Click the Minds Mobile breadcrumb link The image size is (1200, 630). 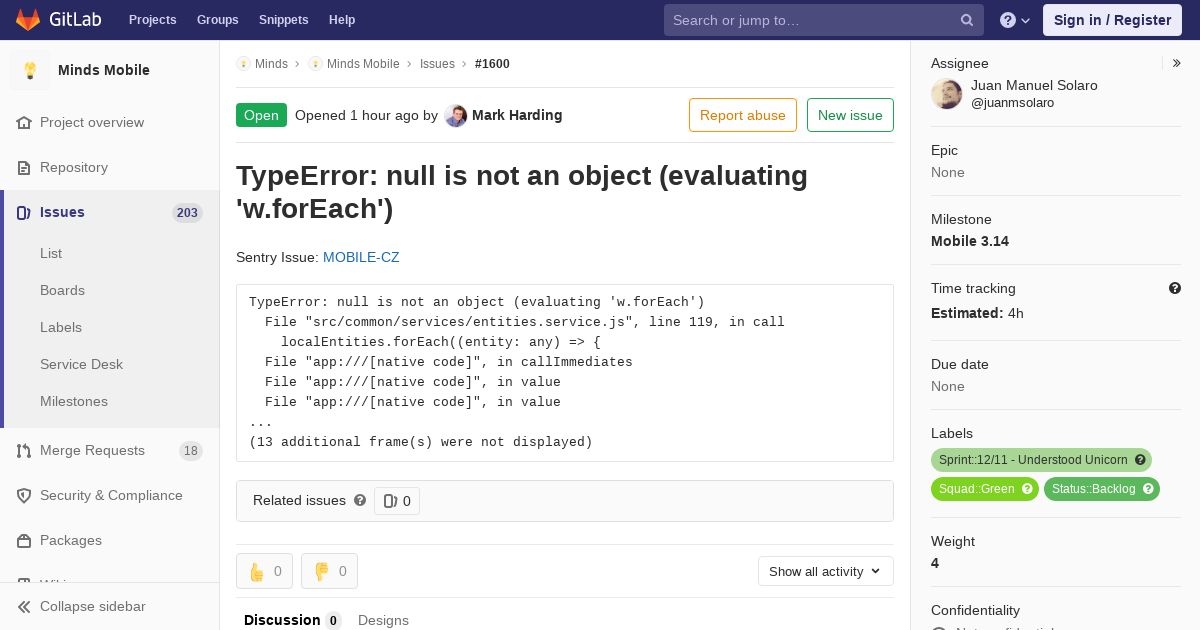[x=363, y=63]
